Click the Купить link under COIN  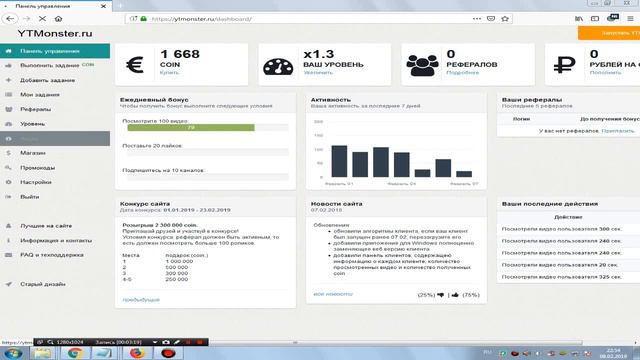169,73
